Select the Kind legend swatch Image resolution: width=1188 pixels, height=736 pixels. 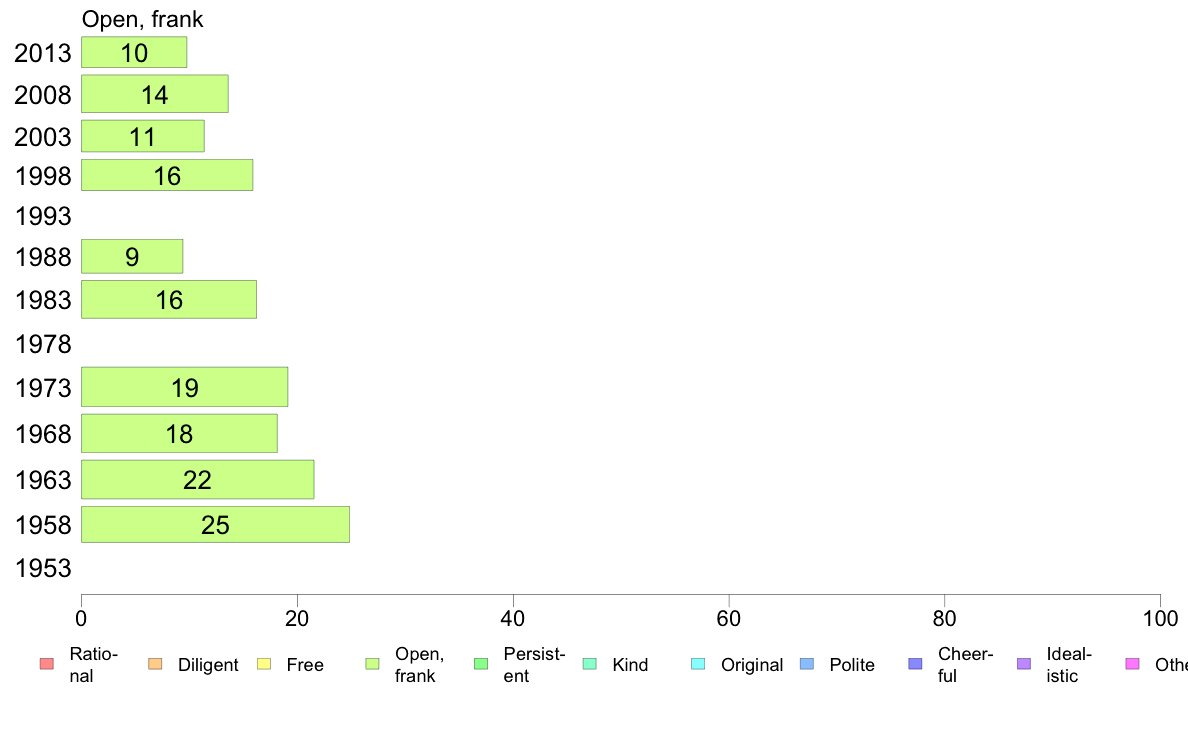tap(589, 664)
